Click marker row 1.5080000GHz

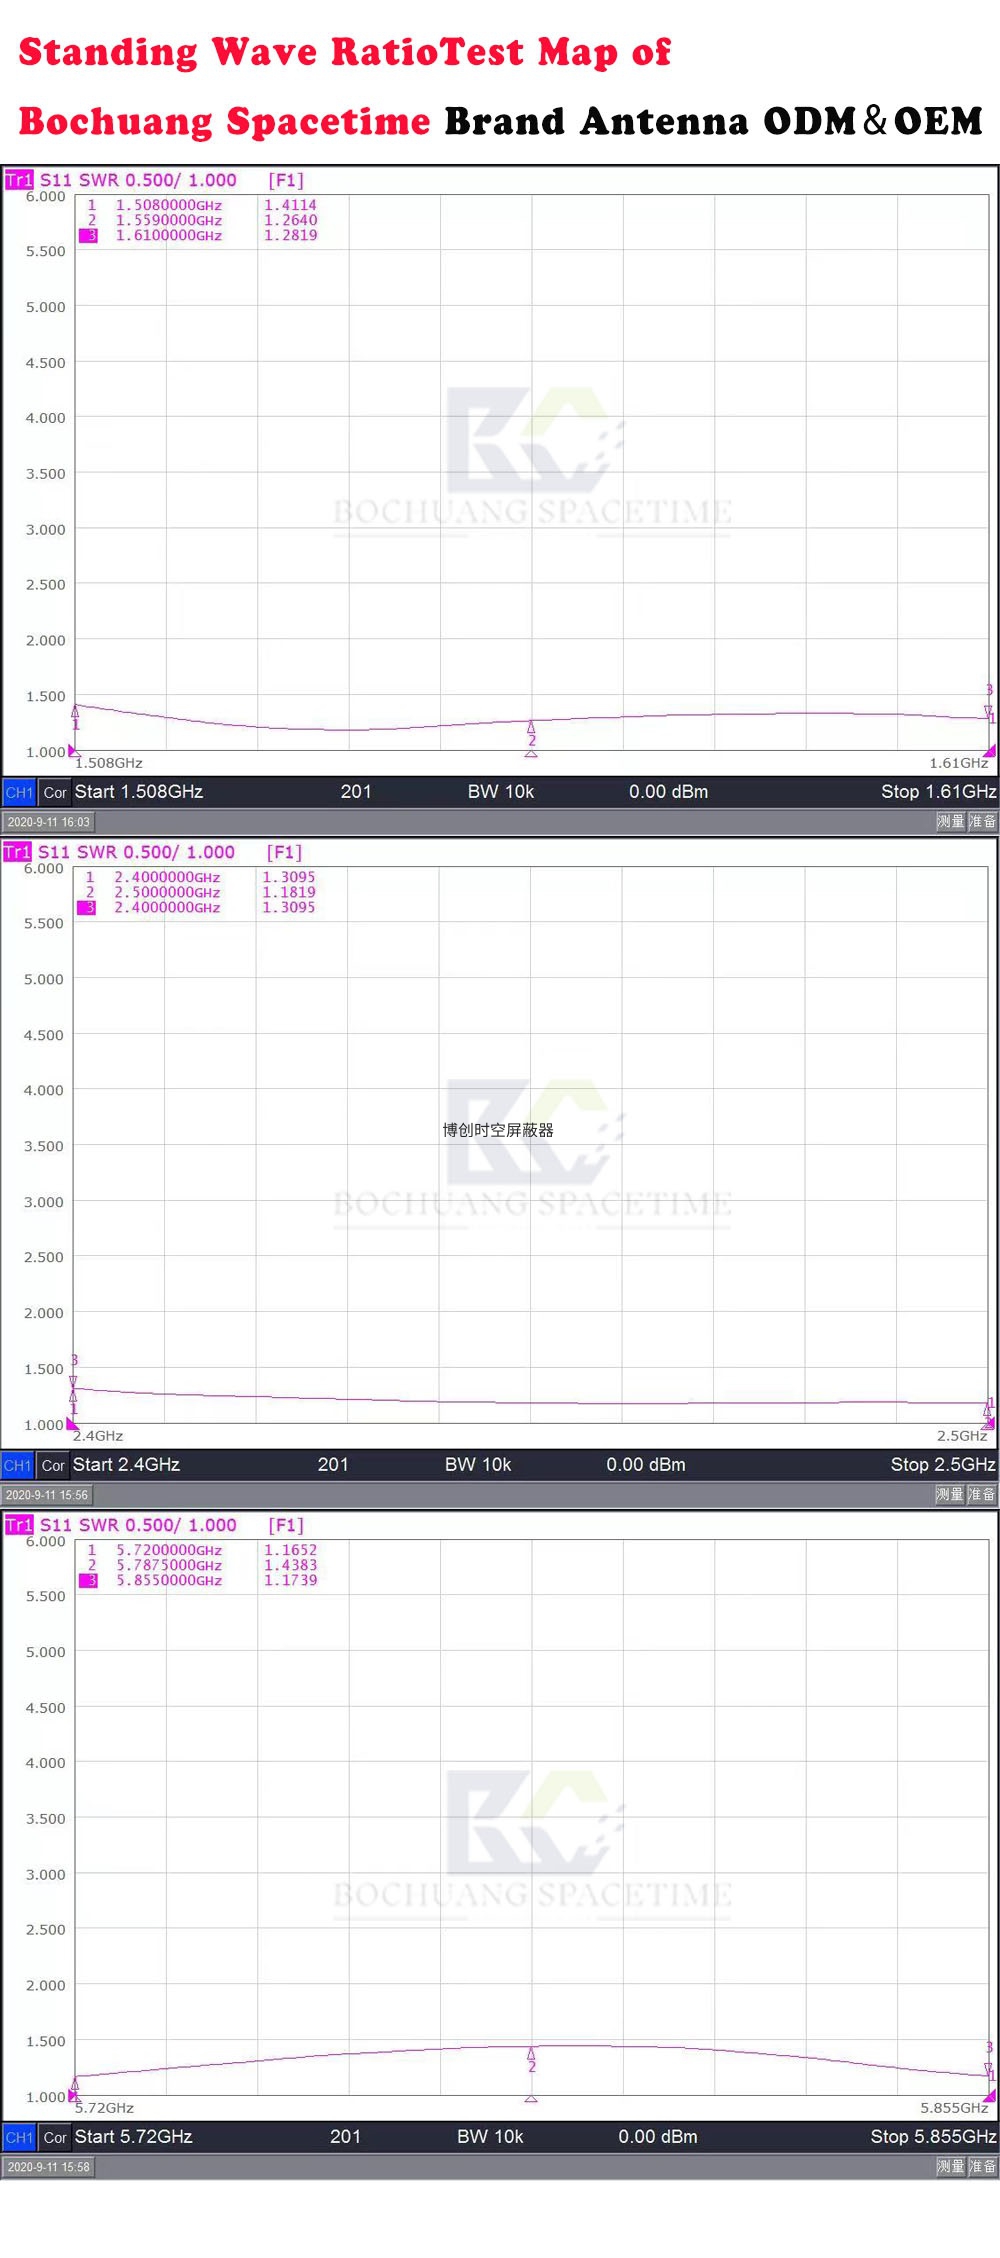pyautogui.click(x=202, y=205)
